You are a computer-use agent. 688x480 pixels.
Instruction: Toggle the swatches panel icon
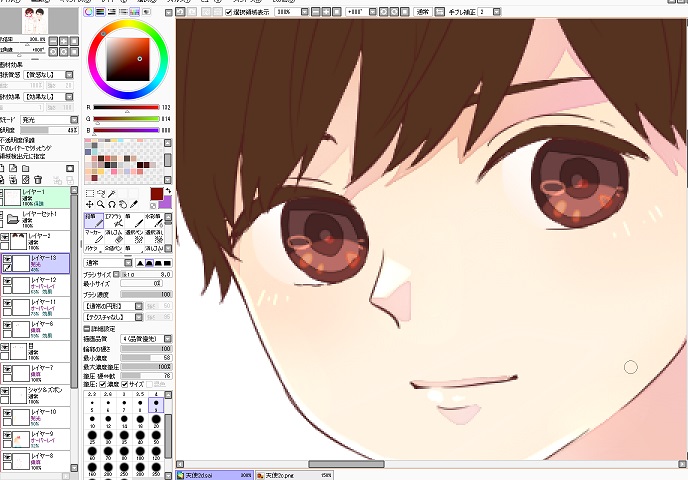tap(134, 12)
